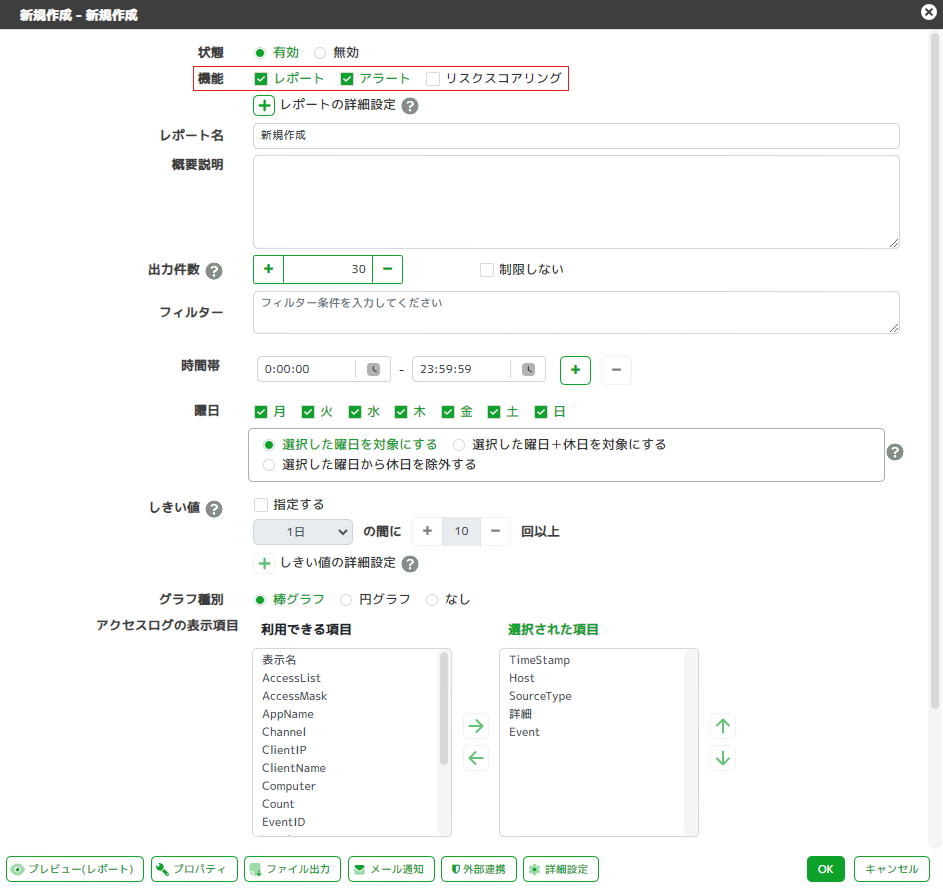
Task: Move selected item up with up arrow
Action: pyautogui.click(x=723, y=726)
